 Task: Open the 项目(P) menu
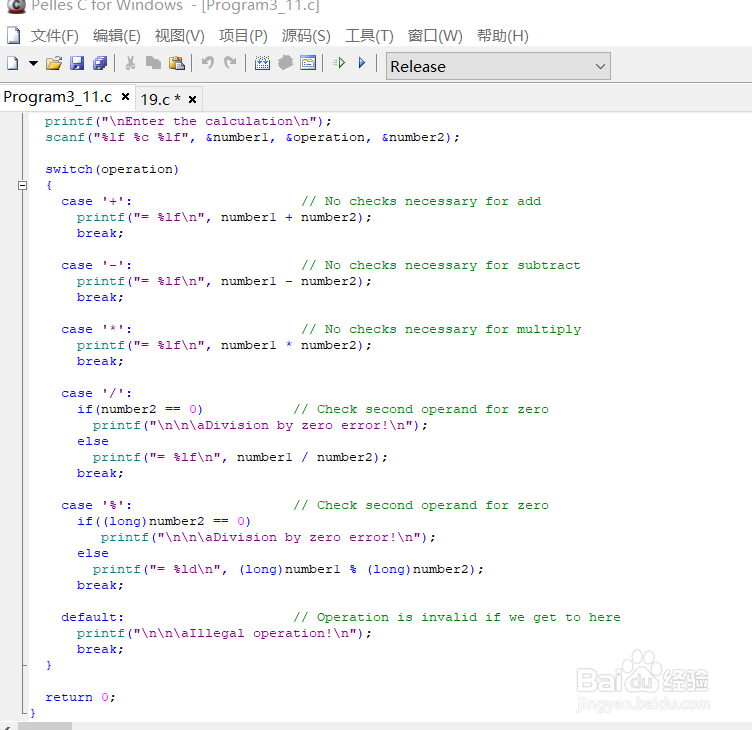pyautogui.click(x=243, y=36)
